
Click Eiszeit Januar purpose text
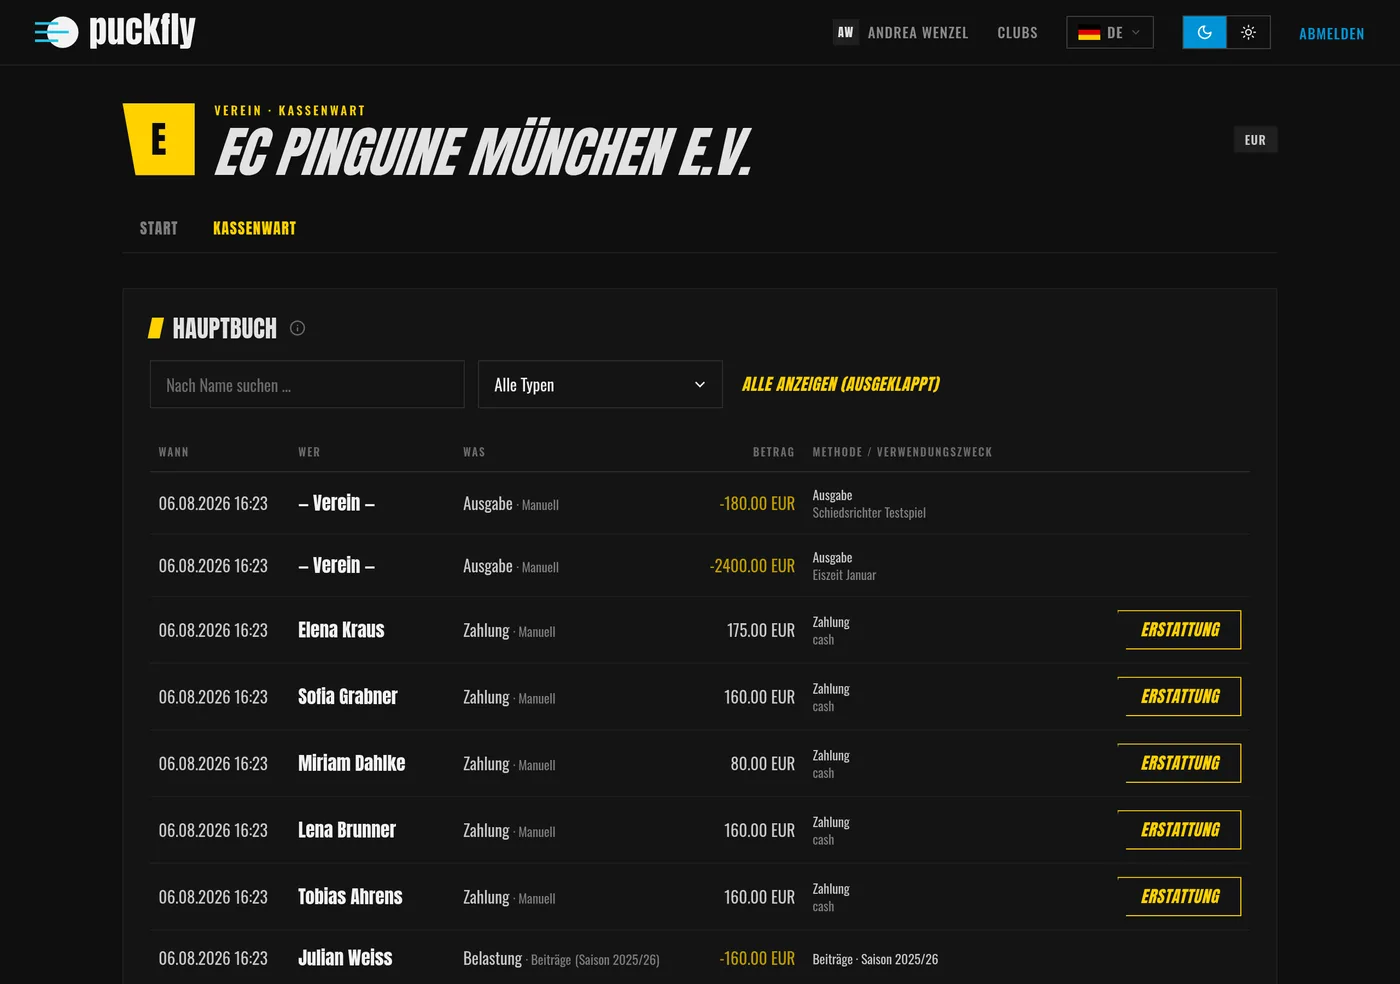(x=844, y=575)
